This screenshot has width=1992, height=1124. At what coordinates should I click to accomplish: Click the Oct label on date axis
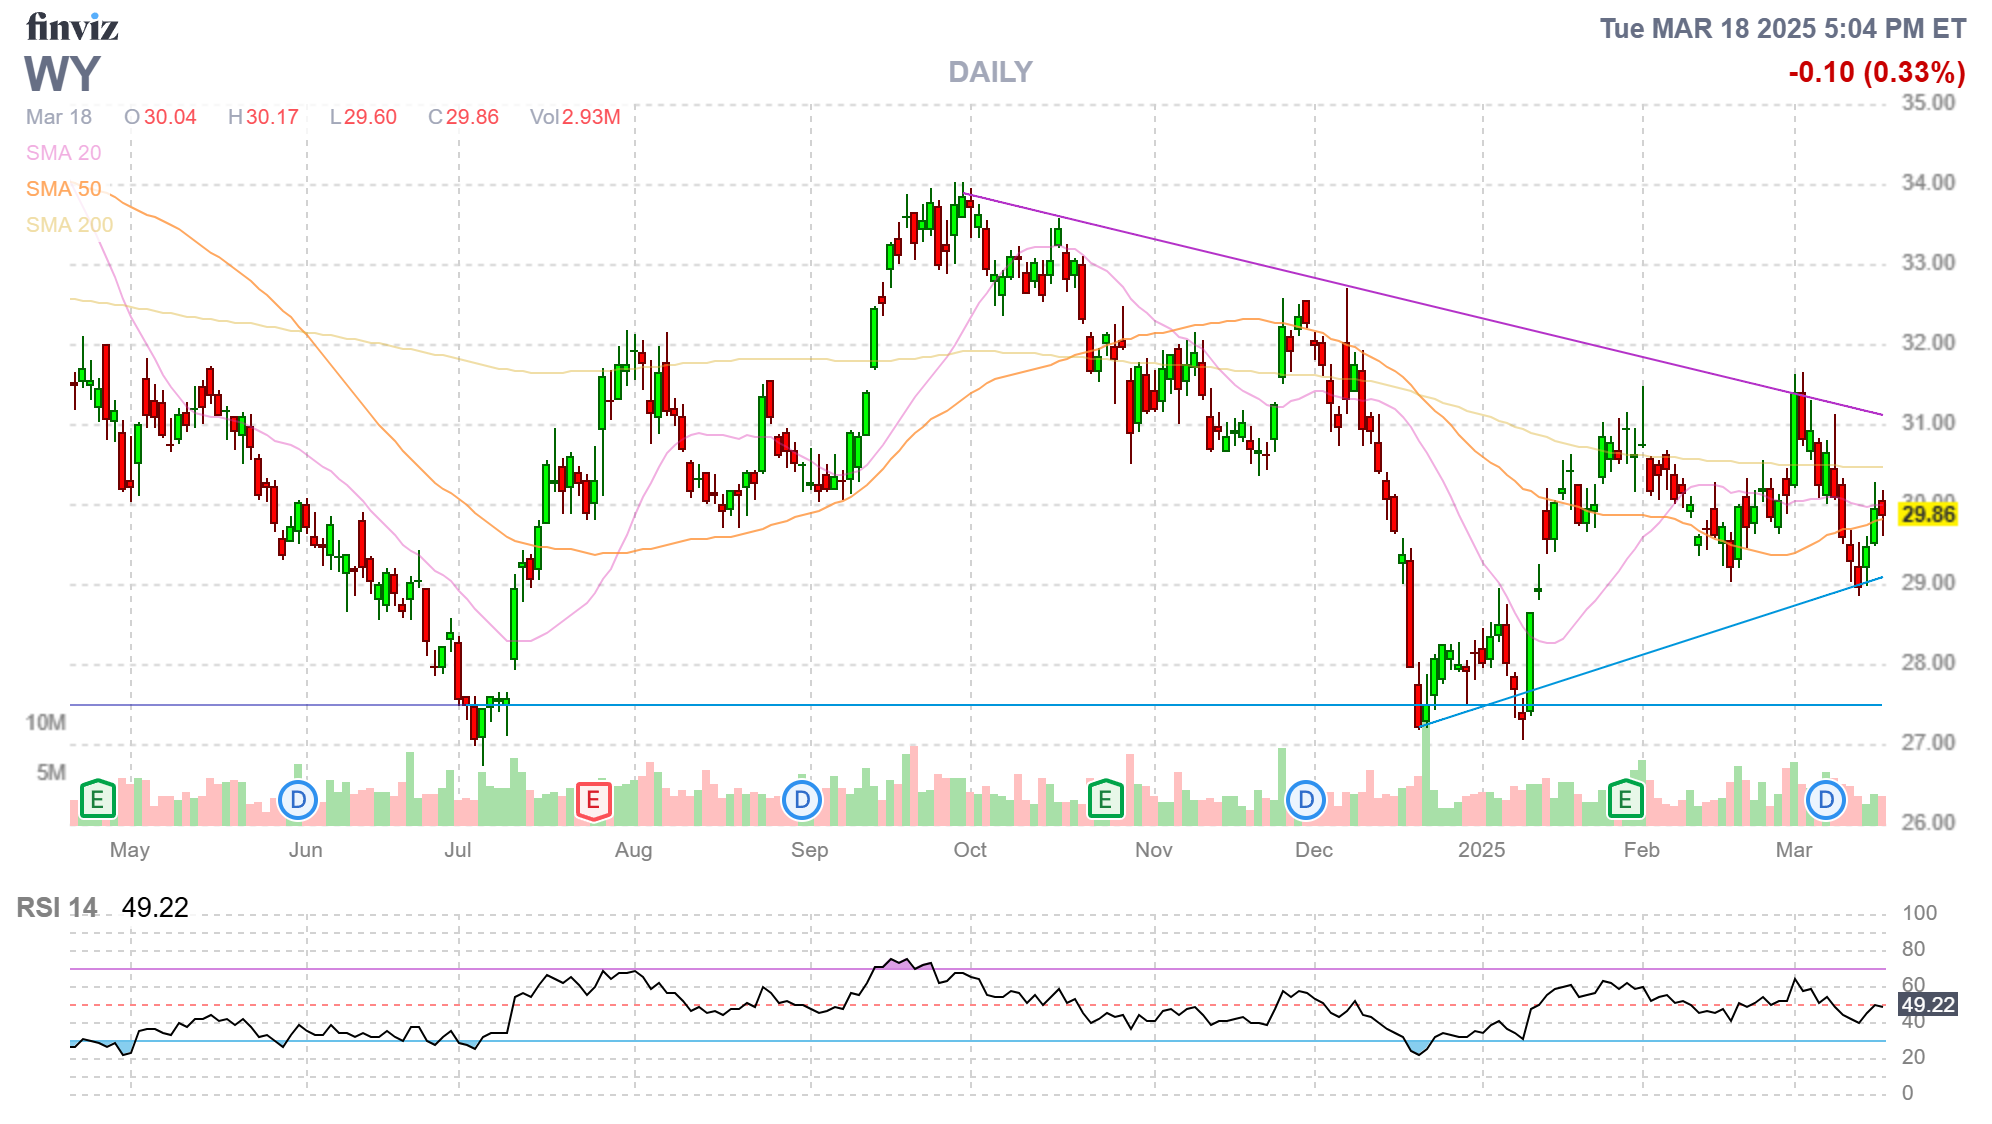point(969,850)
